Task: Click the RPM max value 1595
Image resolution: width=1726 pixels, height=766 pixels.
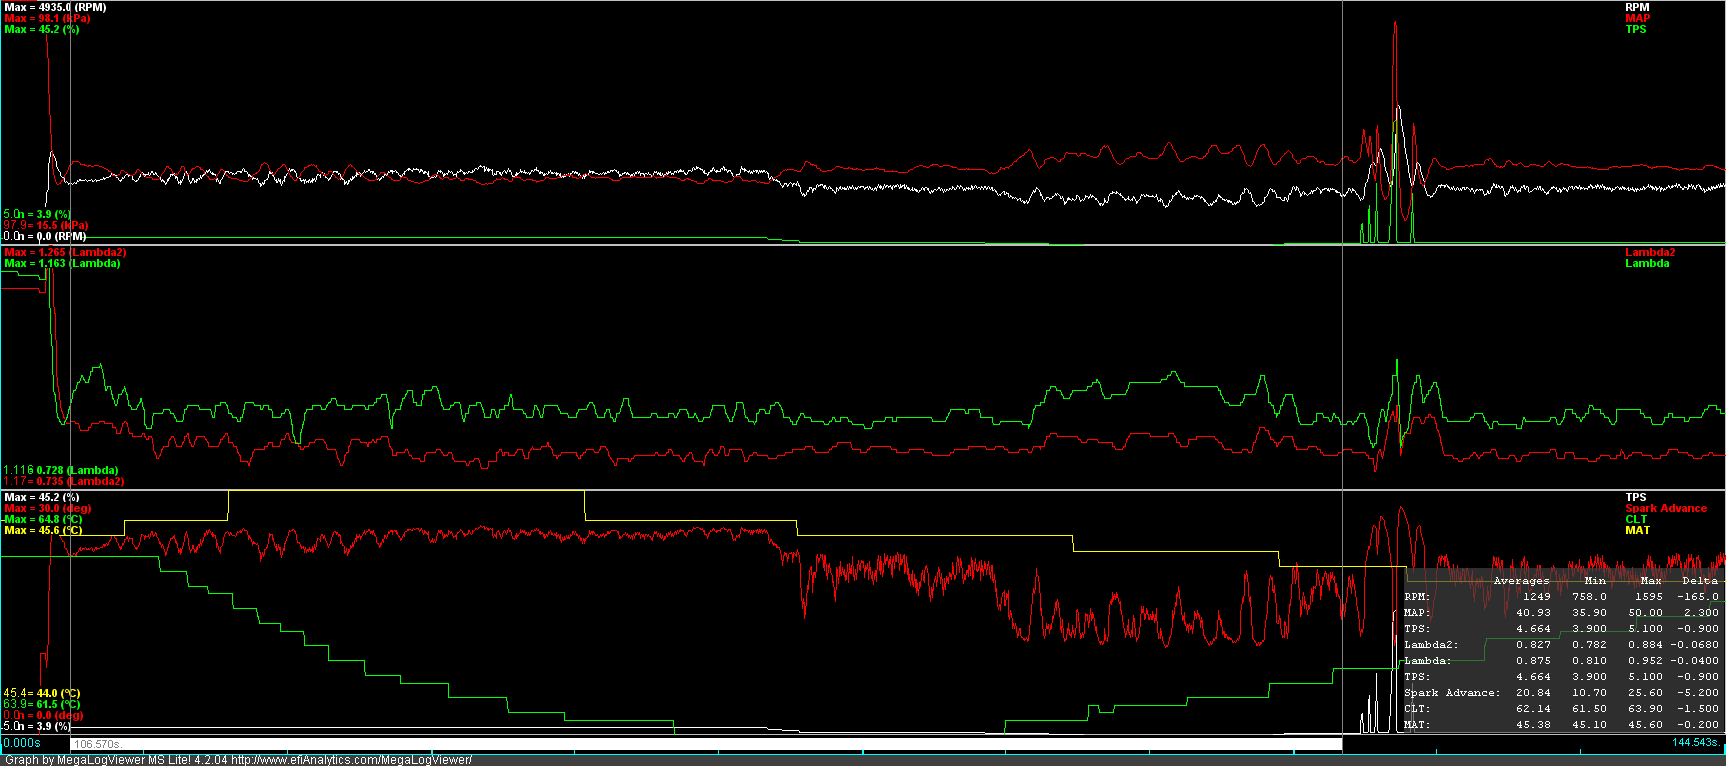Action: [1649, 596]
